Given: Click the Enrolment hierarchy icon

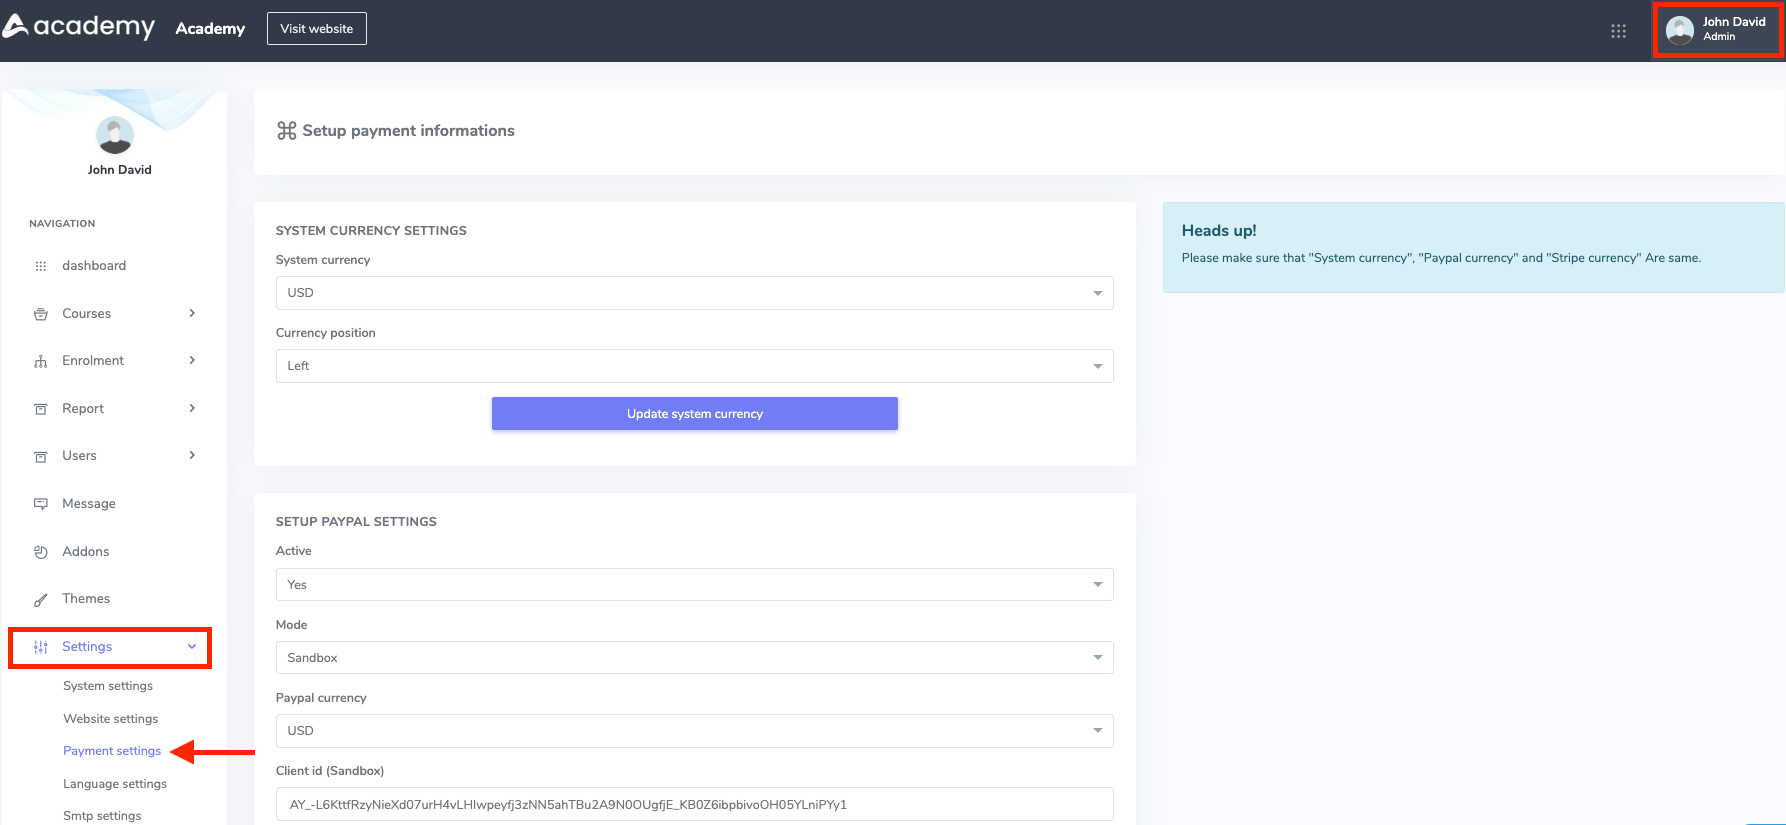Looking at the screenshot, I should (x=41, y=361).
